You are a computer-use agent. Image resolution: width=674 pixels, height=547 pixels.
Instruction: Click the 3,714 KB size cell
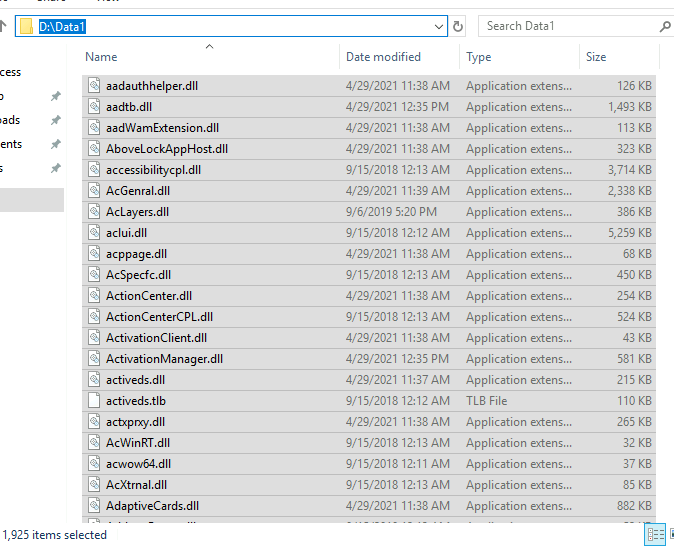[630, 170]
